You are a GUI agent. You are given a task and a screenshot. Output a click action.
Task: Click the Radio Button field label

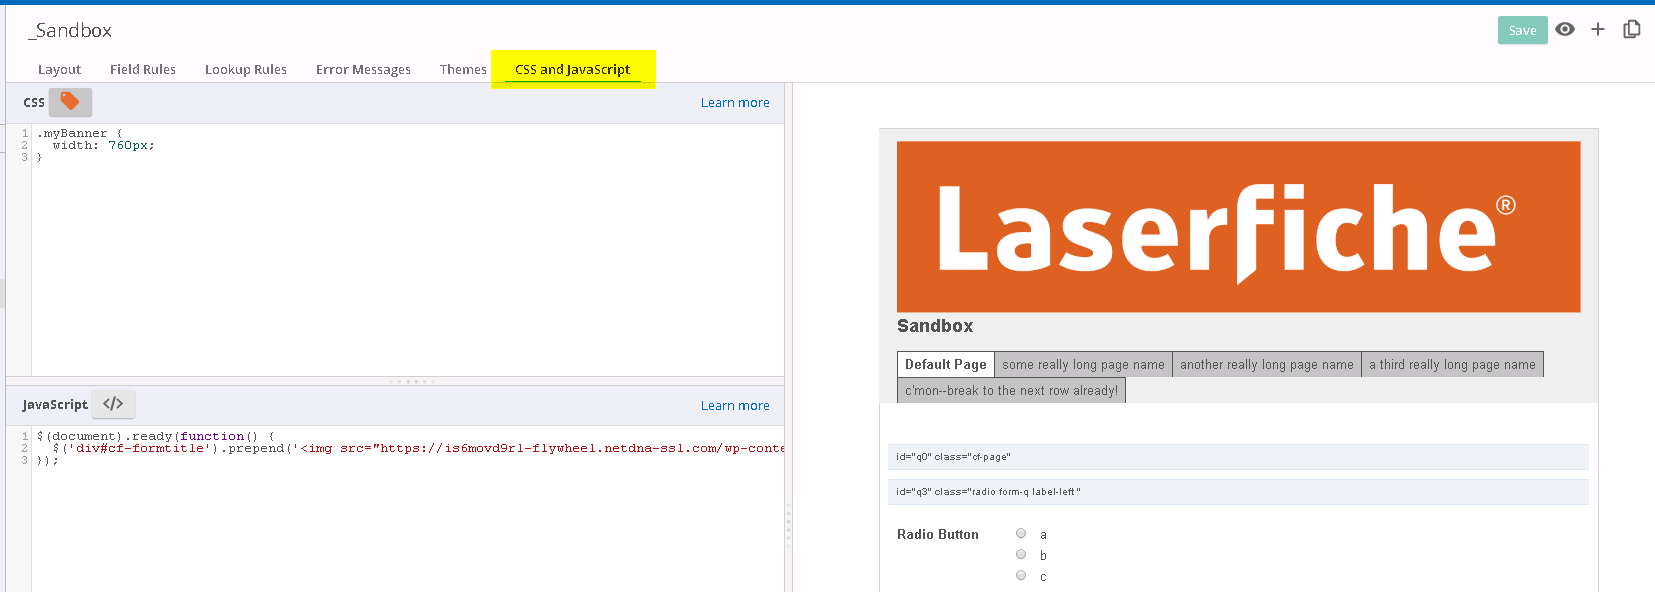click(938, 535)
